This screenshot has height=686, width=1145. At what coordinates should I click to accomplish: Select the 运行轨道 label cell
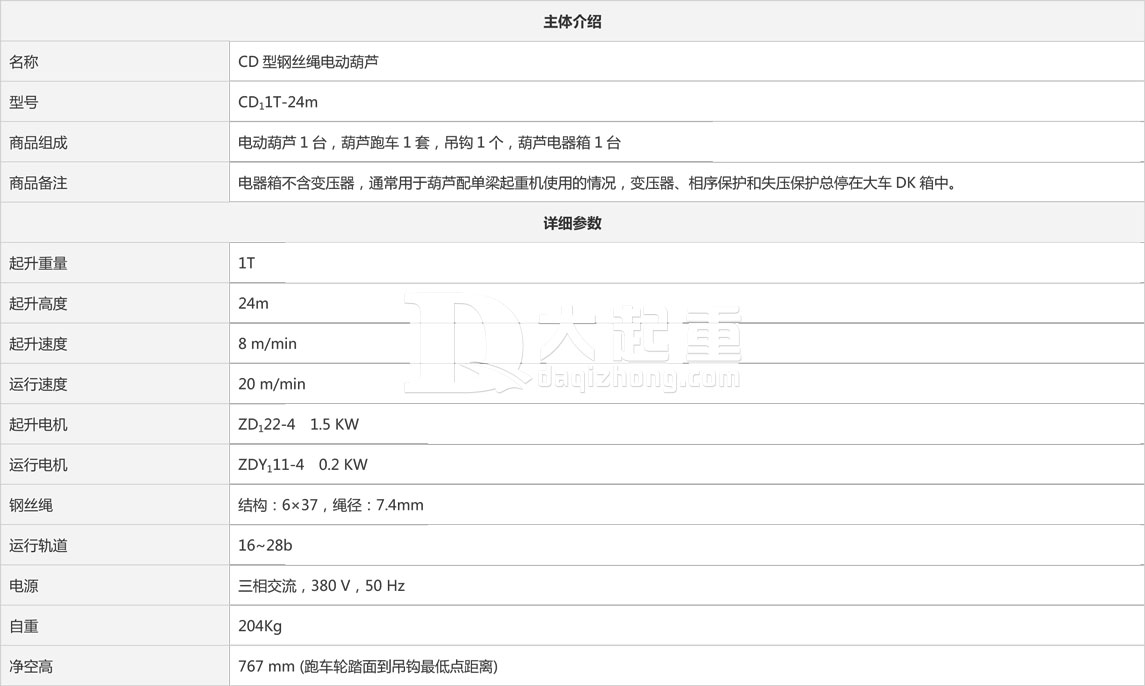(115, 544)
